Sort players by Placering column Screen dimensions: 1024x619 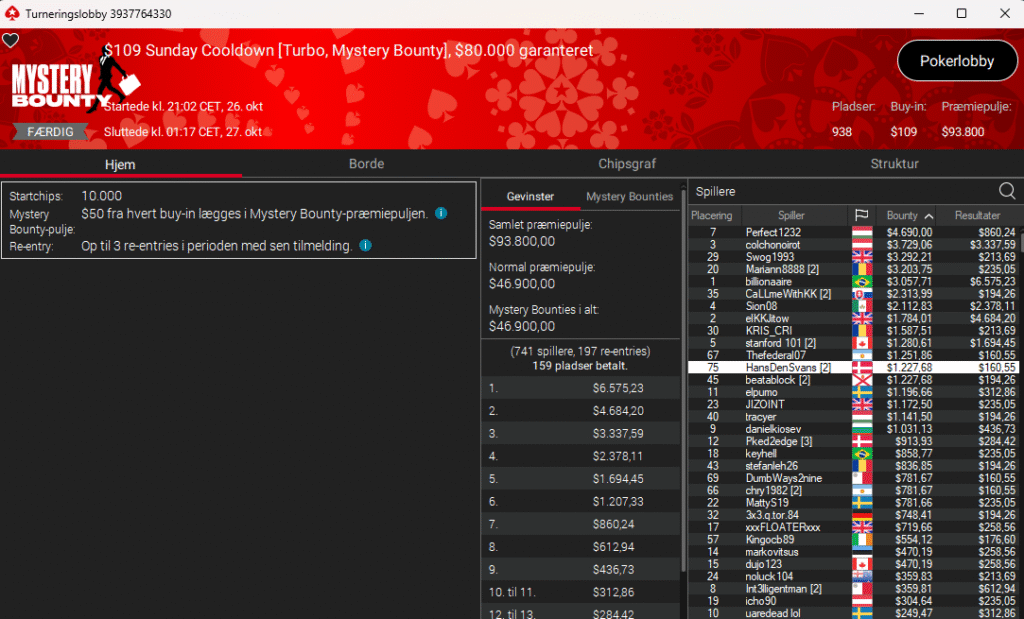click(712, 216)
